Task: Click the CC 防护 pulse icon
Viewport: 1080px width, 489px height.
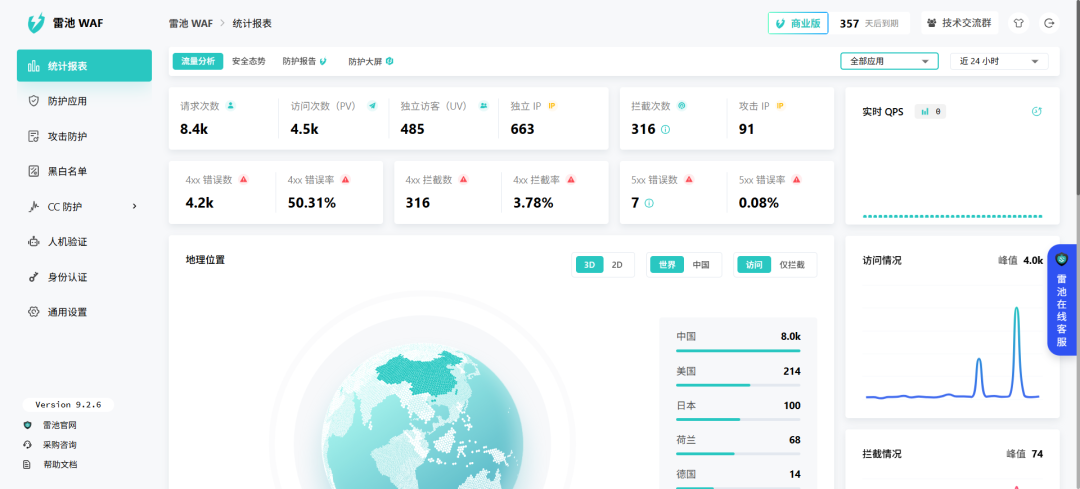Action: pos(33,207)
